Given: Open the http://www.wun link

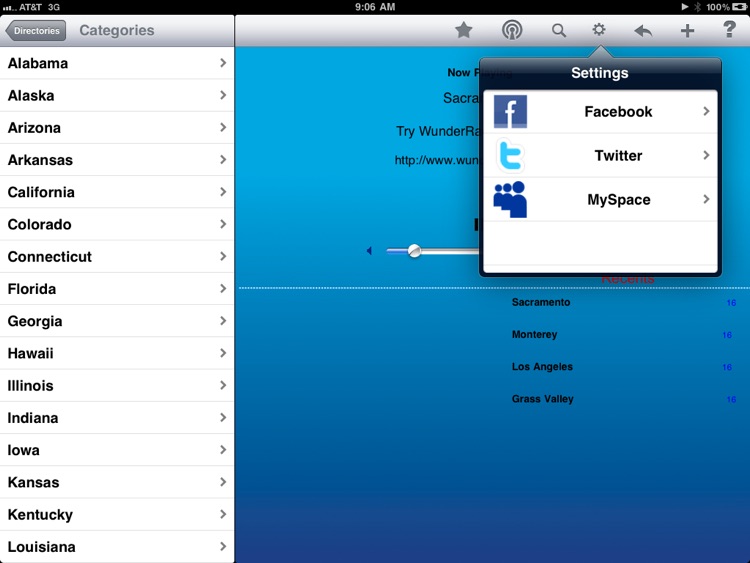Looking at the screenshot, I should point(436,160).
